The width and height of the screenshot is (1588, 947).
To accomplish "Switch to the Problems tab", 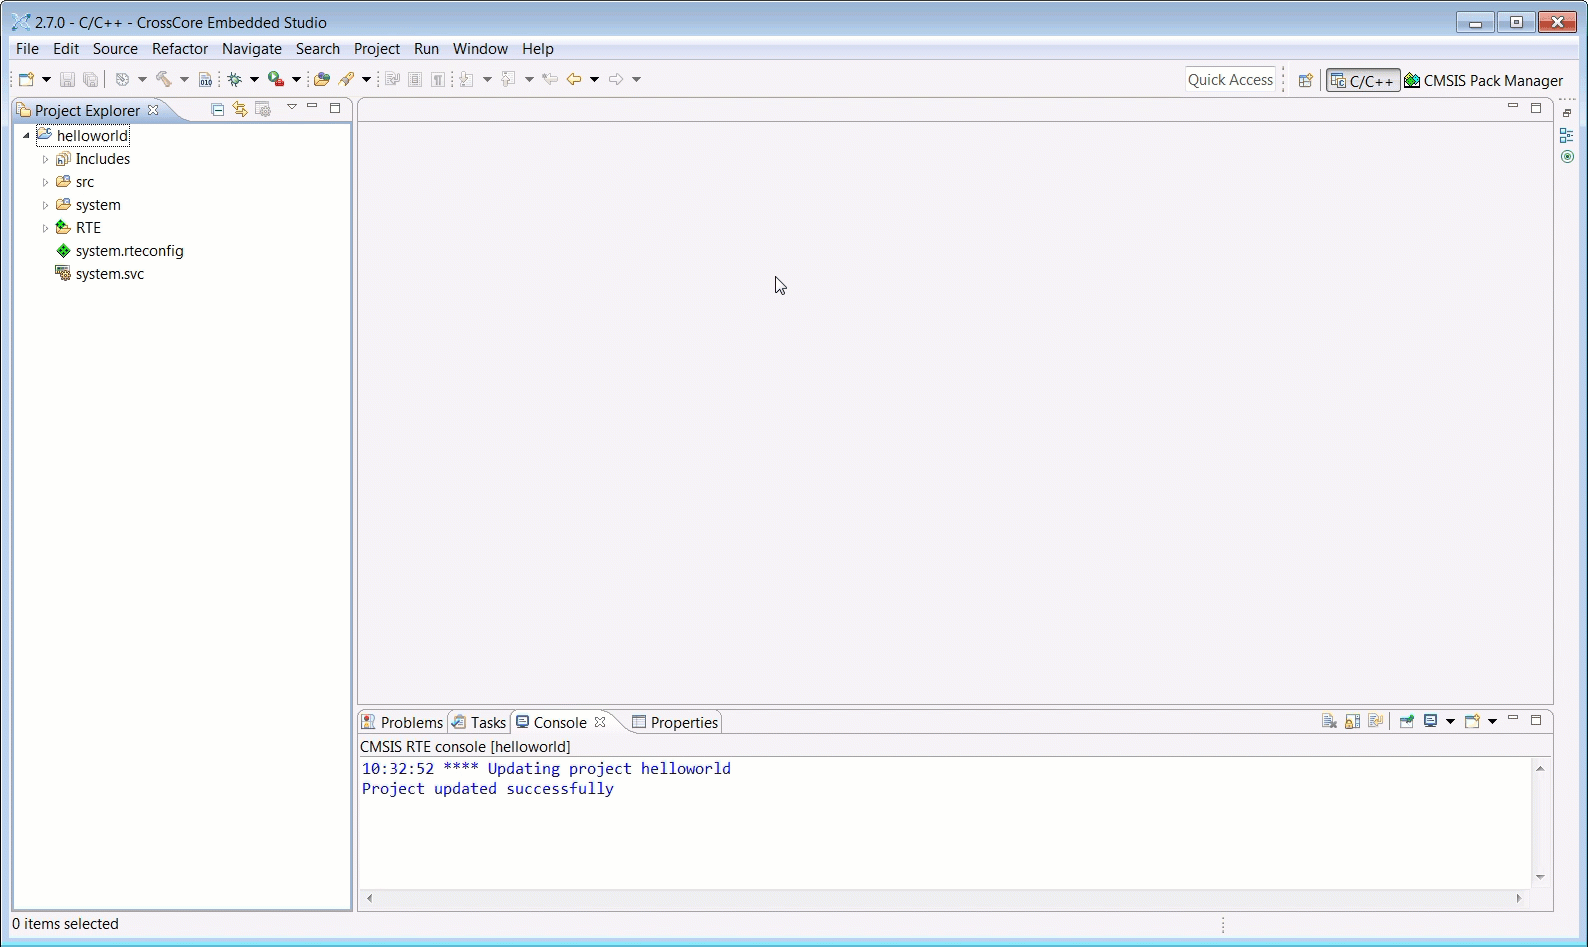I will (402, 722).
